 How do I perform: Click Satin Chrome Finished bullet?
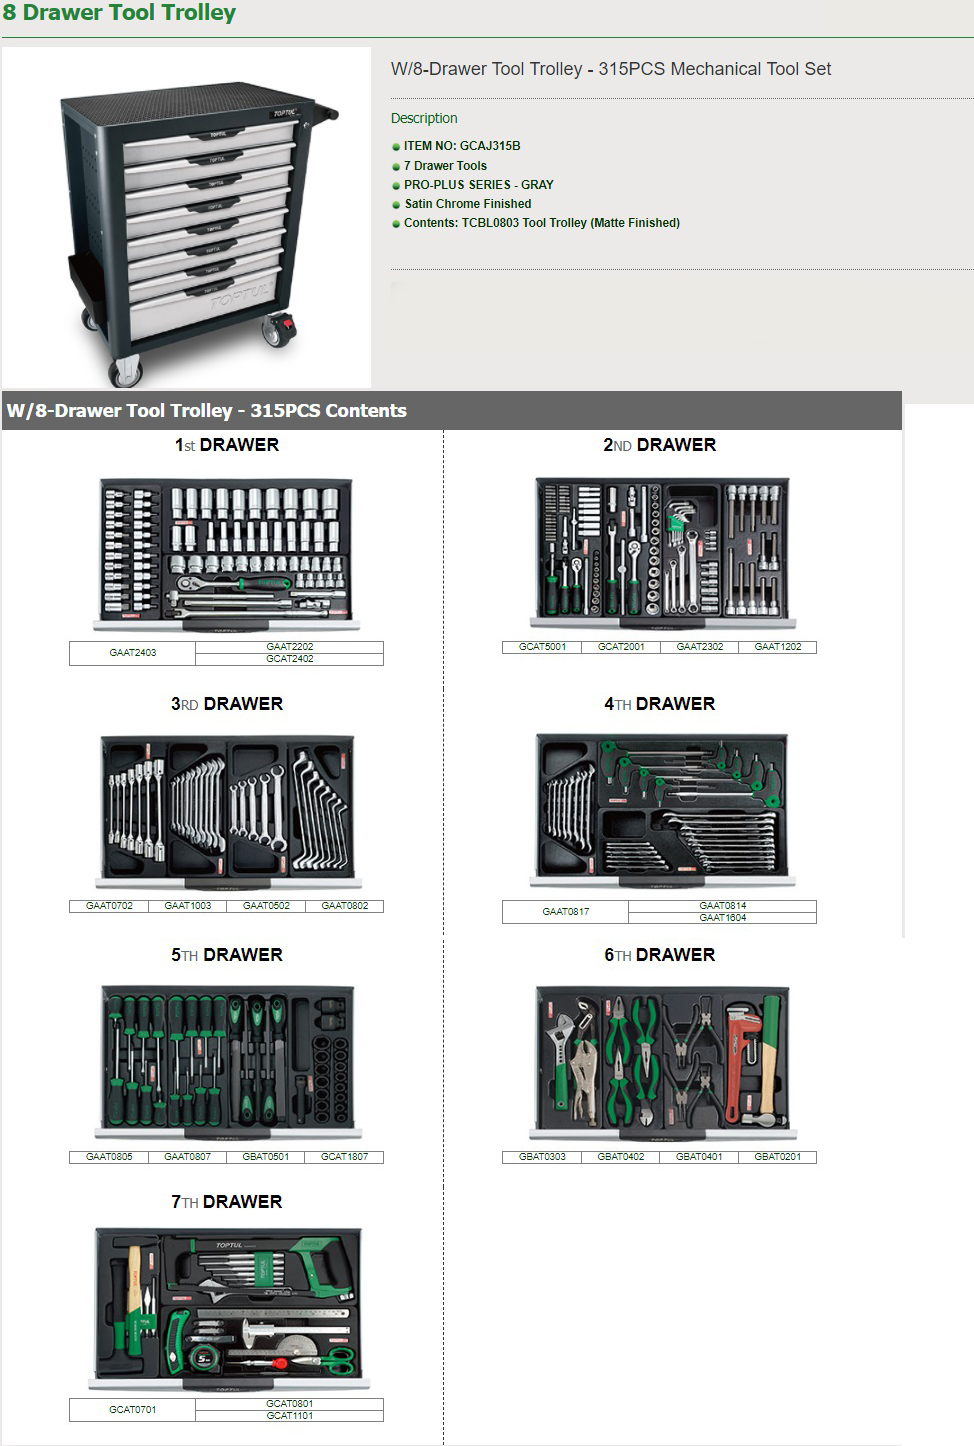[x=467, y=204]
